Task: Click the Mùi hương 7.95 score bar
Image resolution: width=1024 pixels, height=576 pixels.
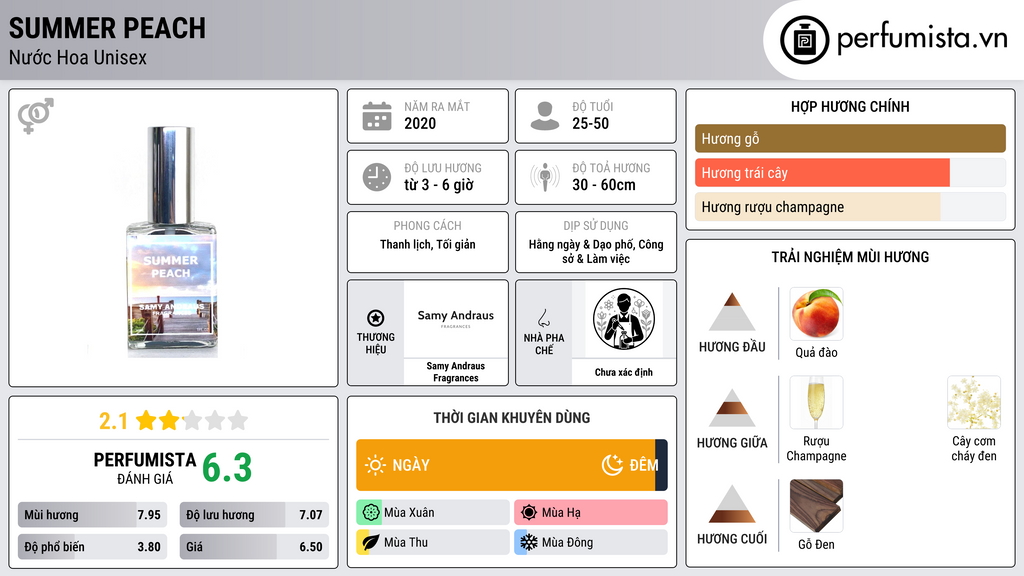Action: click(x=92, y=515)
